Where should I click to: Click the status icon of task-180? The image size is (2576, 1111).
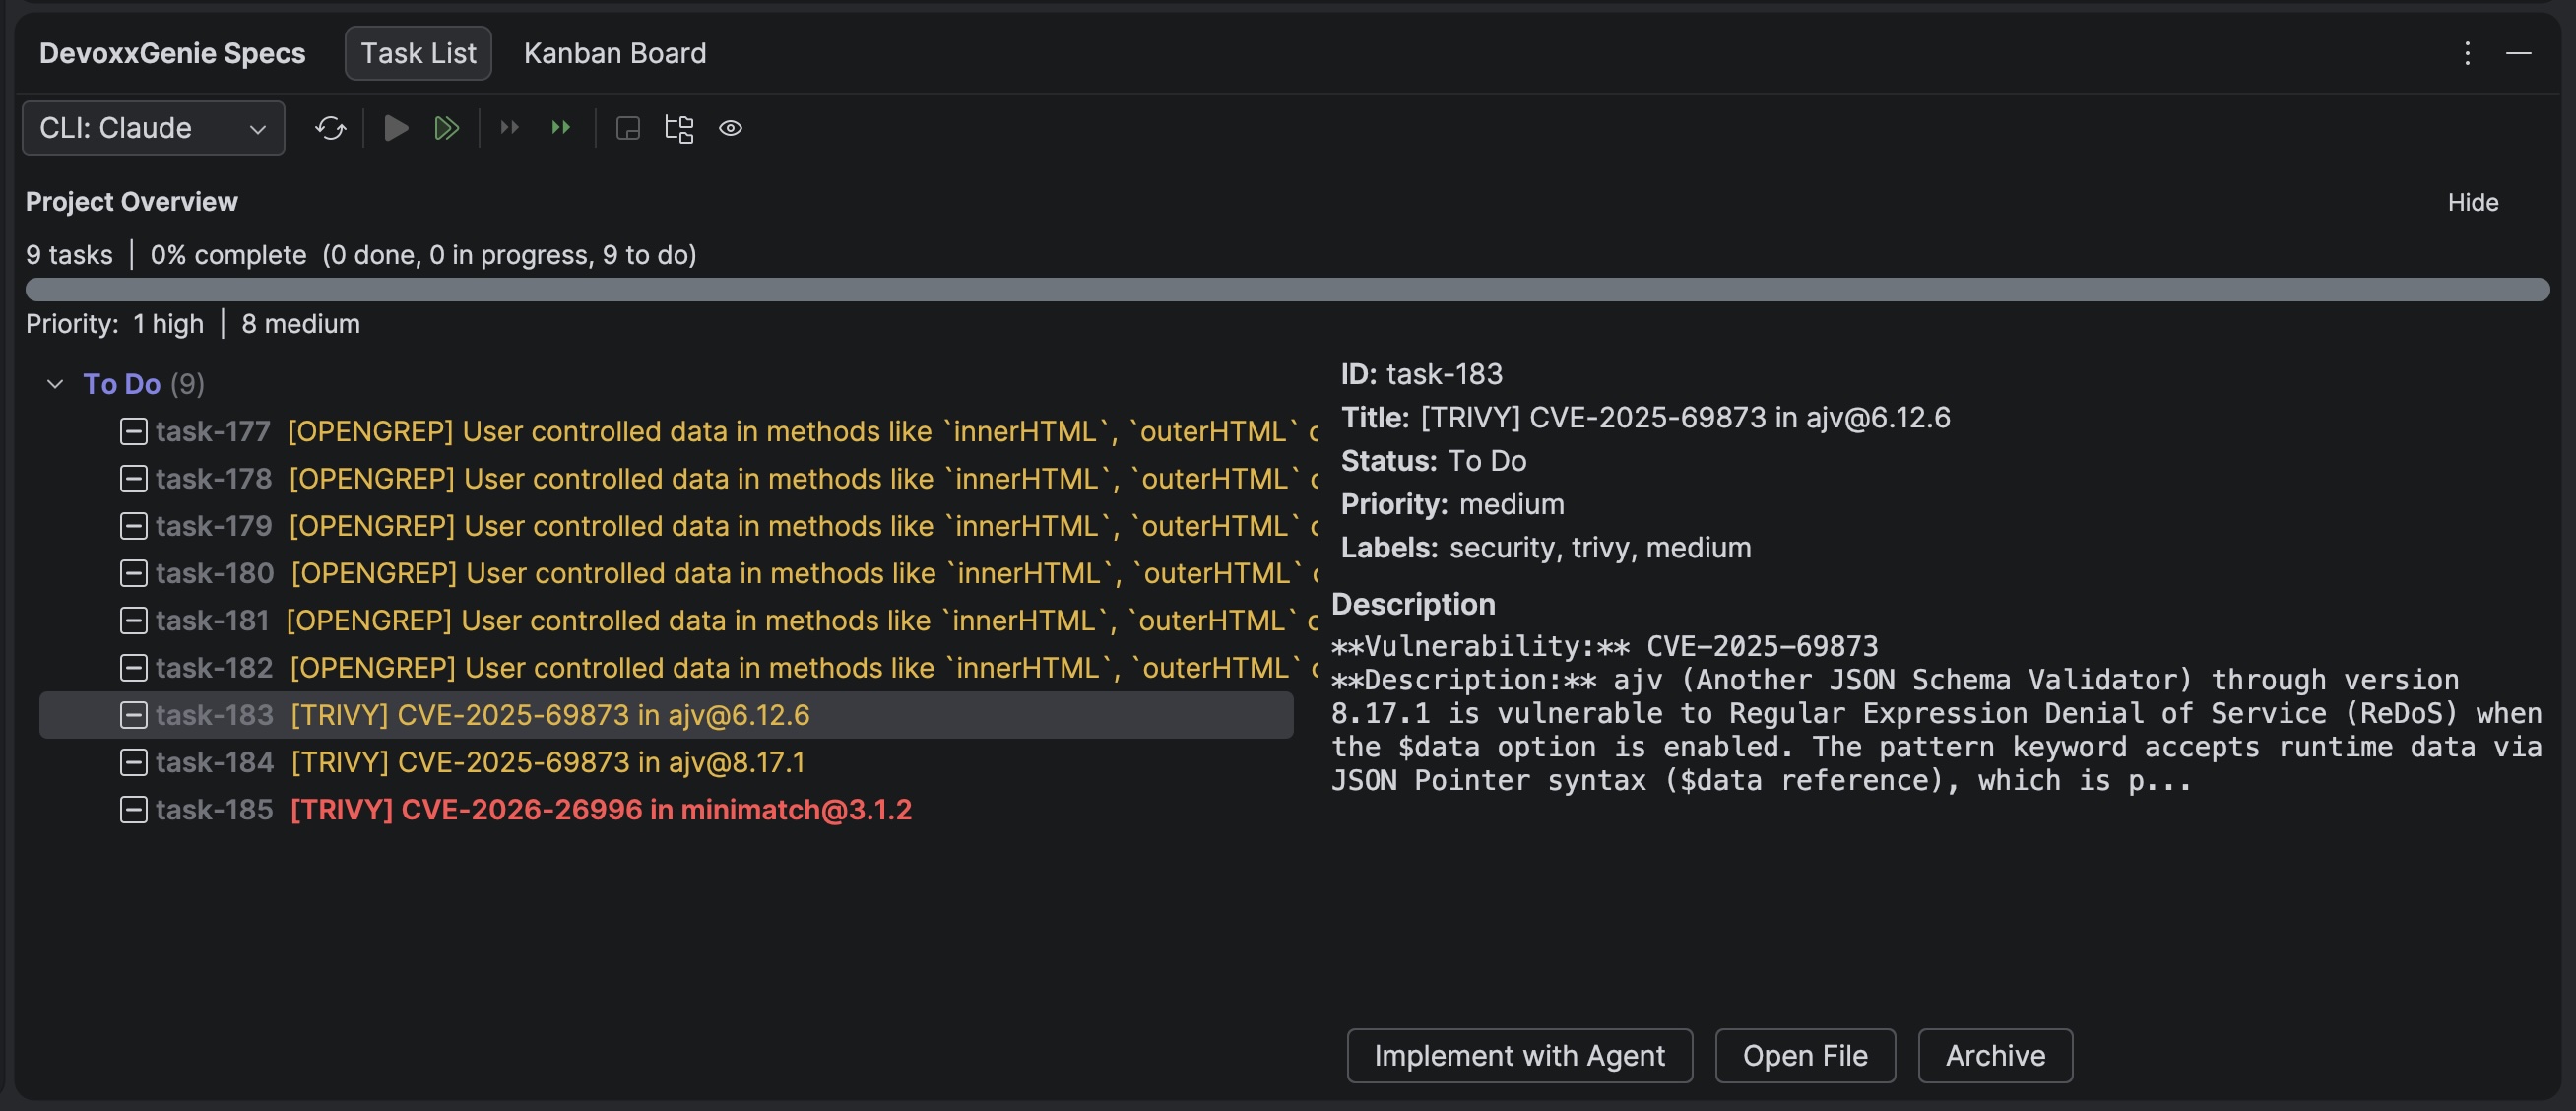pos(134,573)
